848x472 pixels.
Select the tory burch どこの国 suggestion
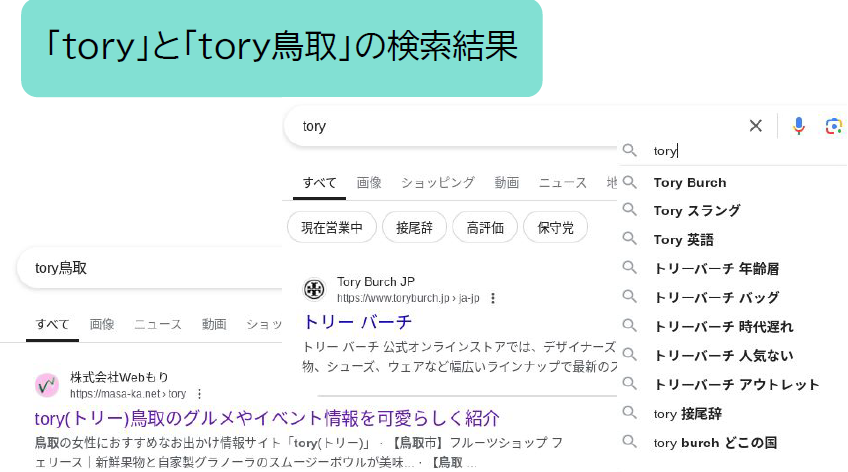click(x=715, y=443)
